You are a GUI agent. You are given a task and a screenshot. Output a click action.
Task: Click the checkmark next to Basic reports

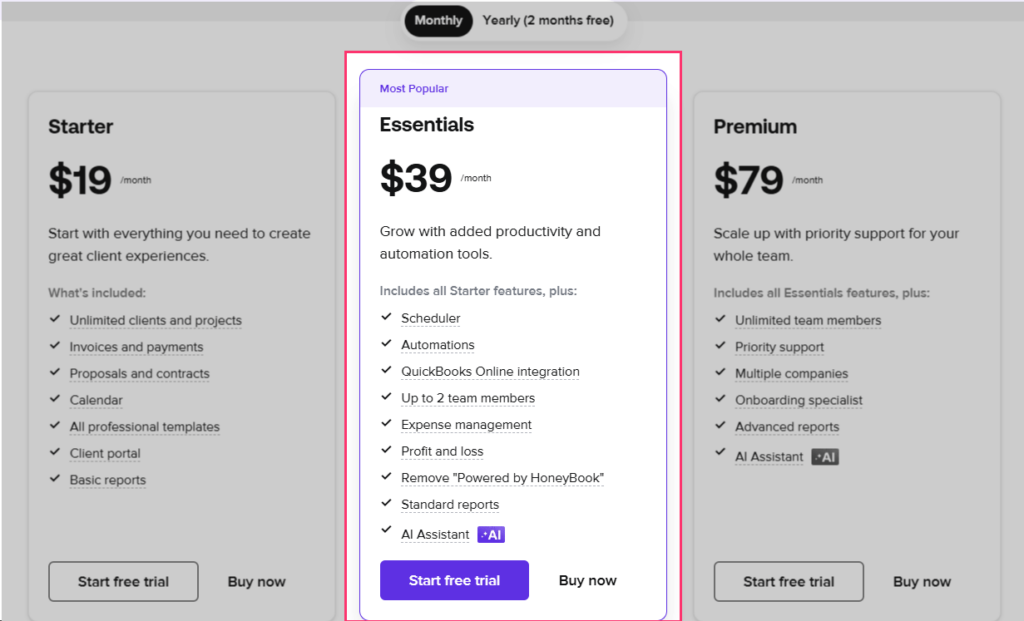[55, 479]
